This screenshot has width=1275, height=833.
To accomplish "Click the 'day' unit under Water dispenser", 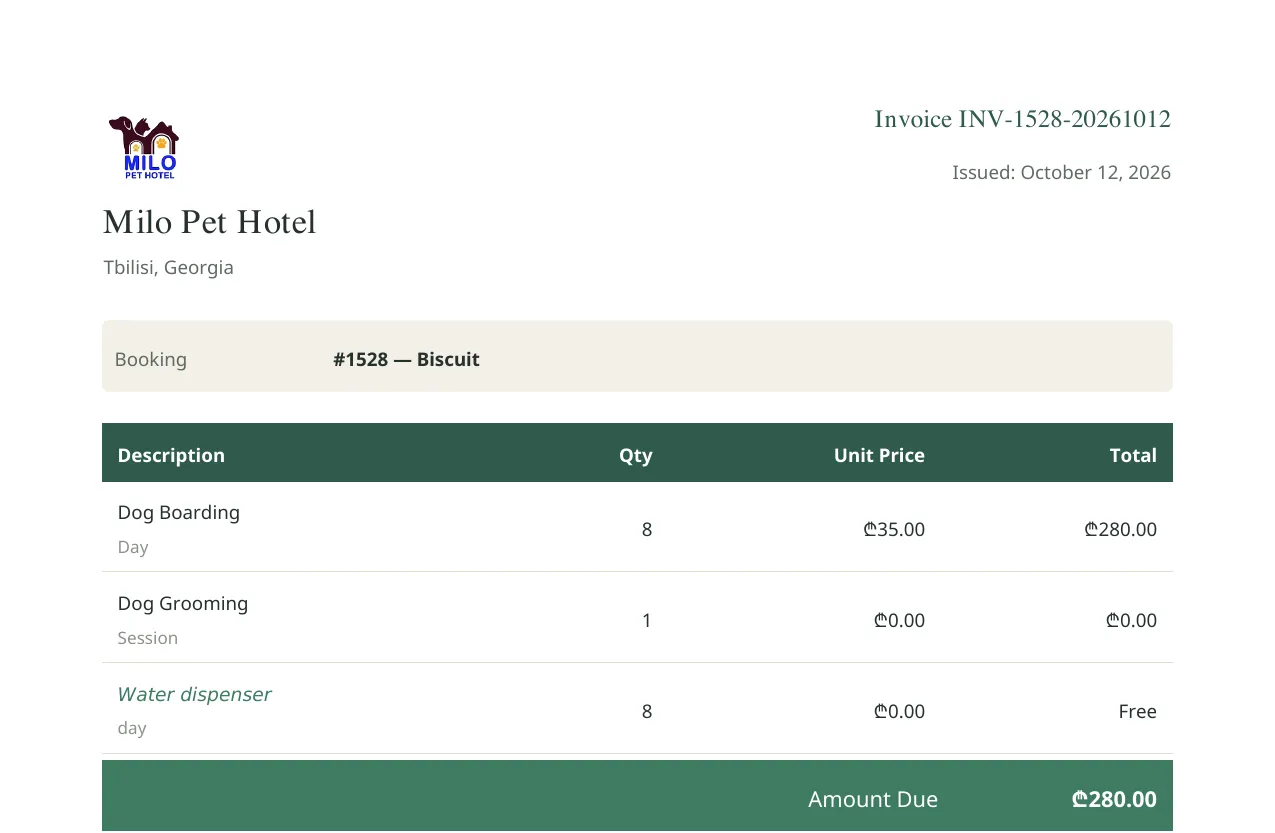I will 132,728.
